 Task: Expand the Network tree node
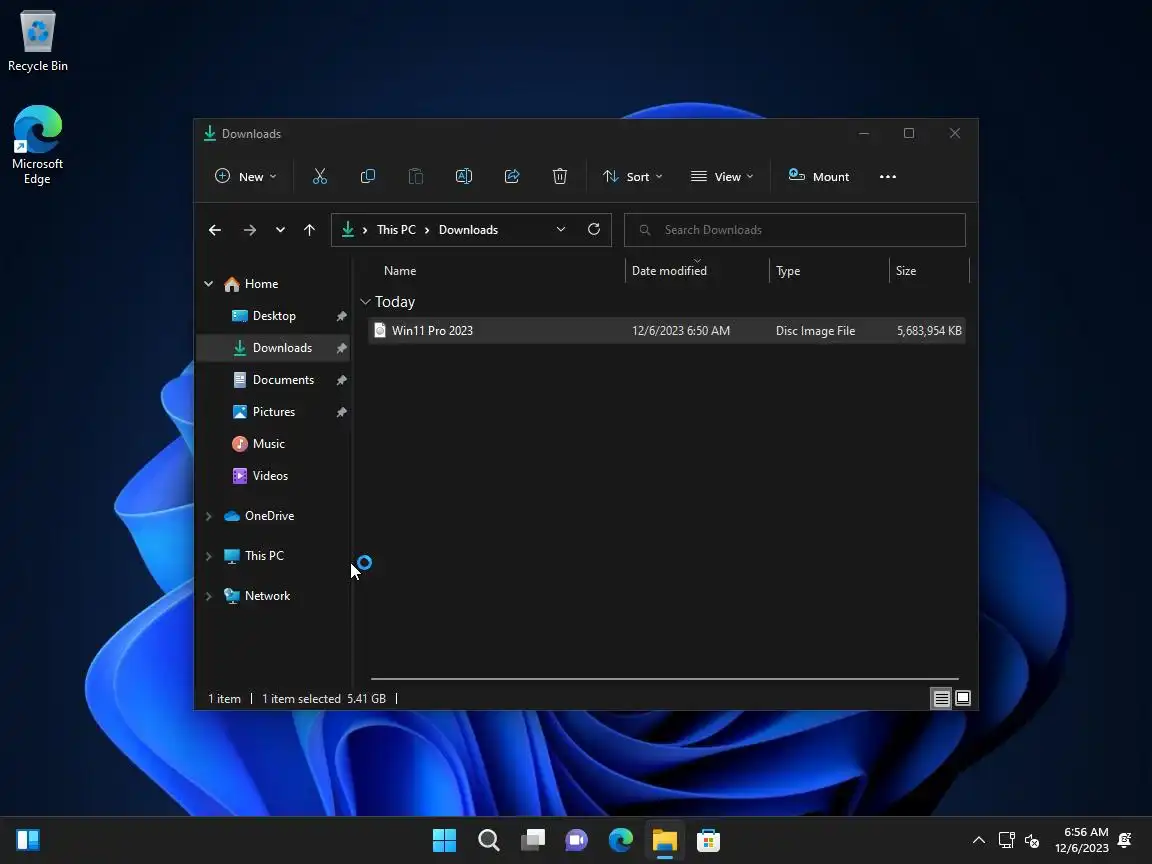click(x=209, y=596)
